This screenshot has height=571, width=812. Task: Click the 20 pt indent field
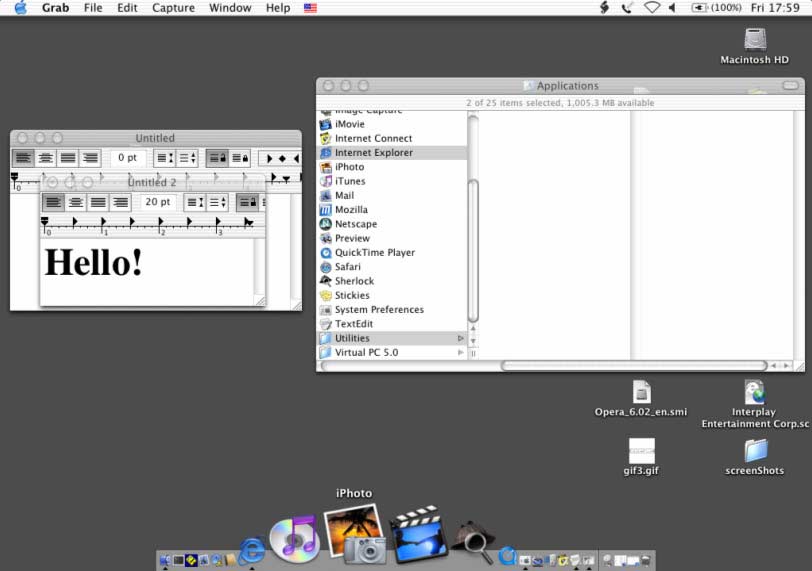click(x=157, y=202)
